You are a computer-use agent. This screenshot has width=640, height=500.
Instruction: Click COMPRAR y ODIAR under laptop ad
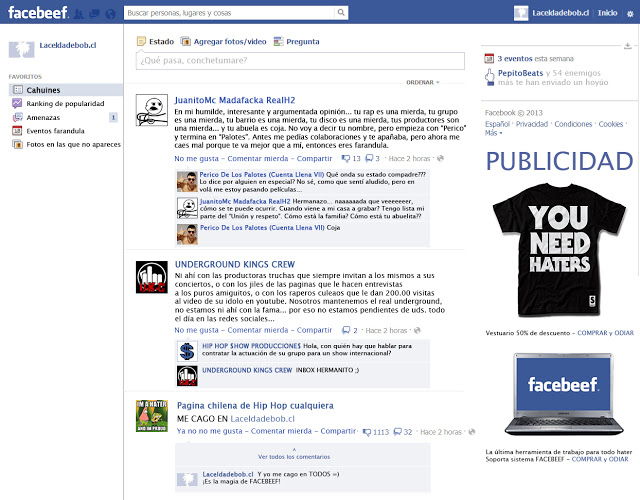(x=600, y=459)
